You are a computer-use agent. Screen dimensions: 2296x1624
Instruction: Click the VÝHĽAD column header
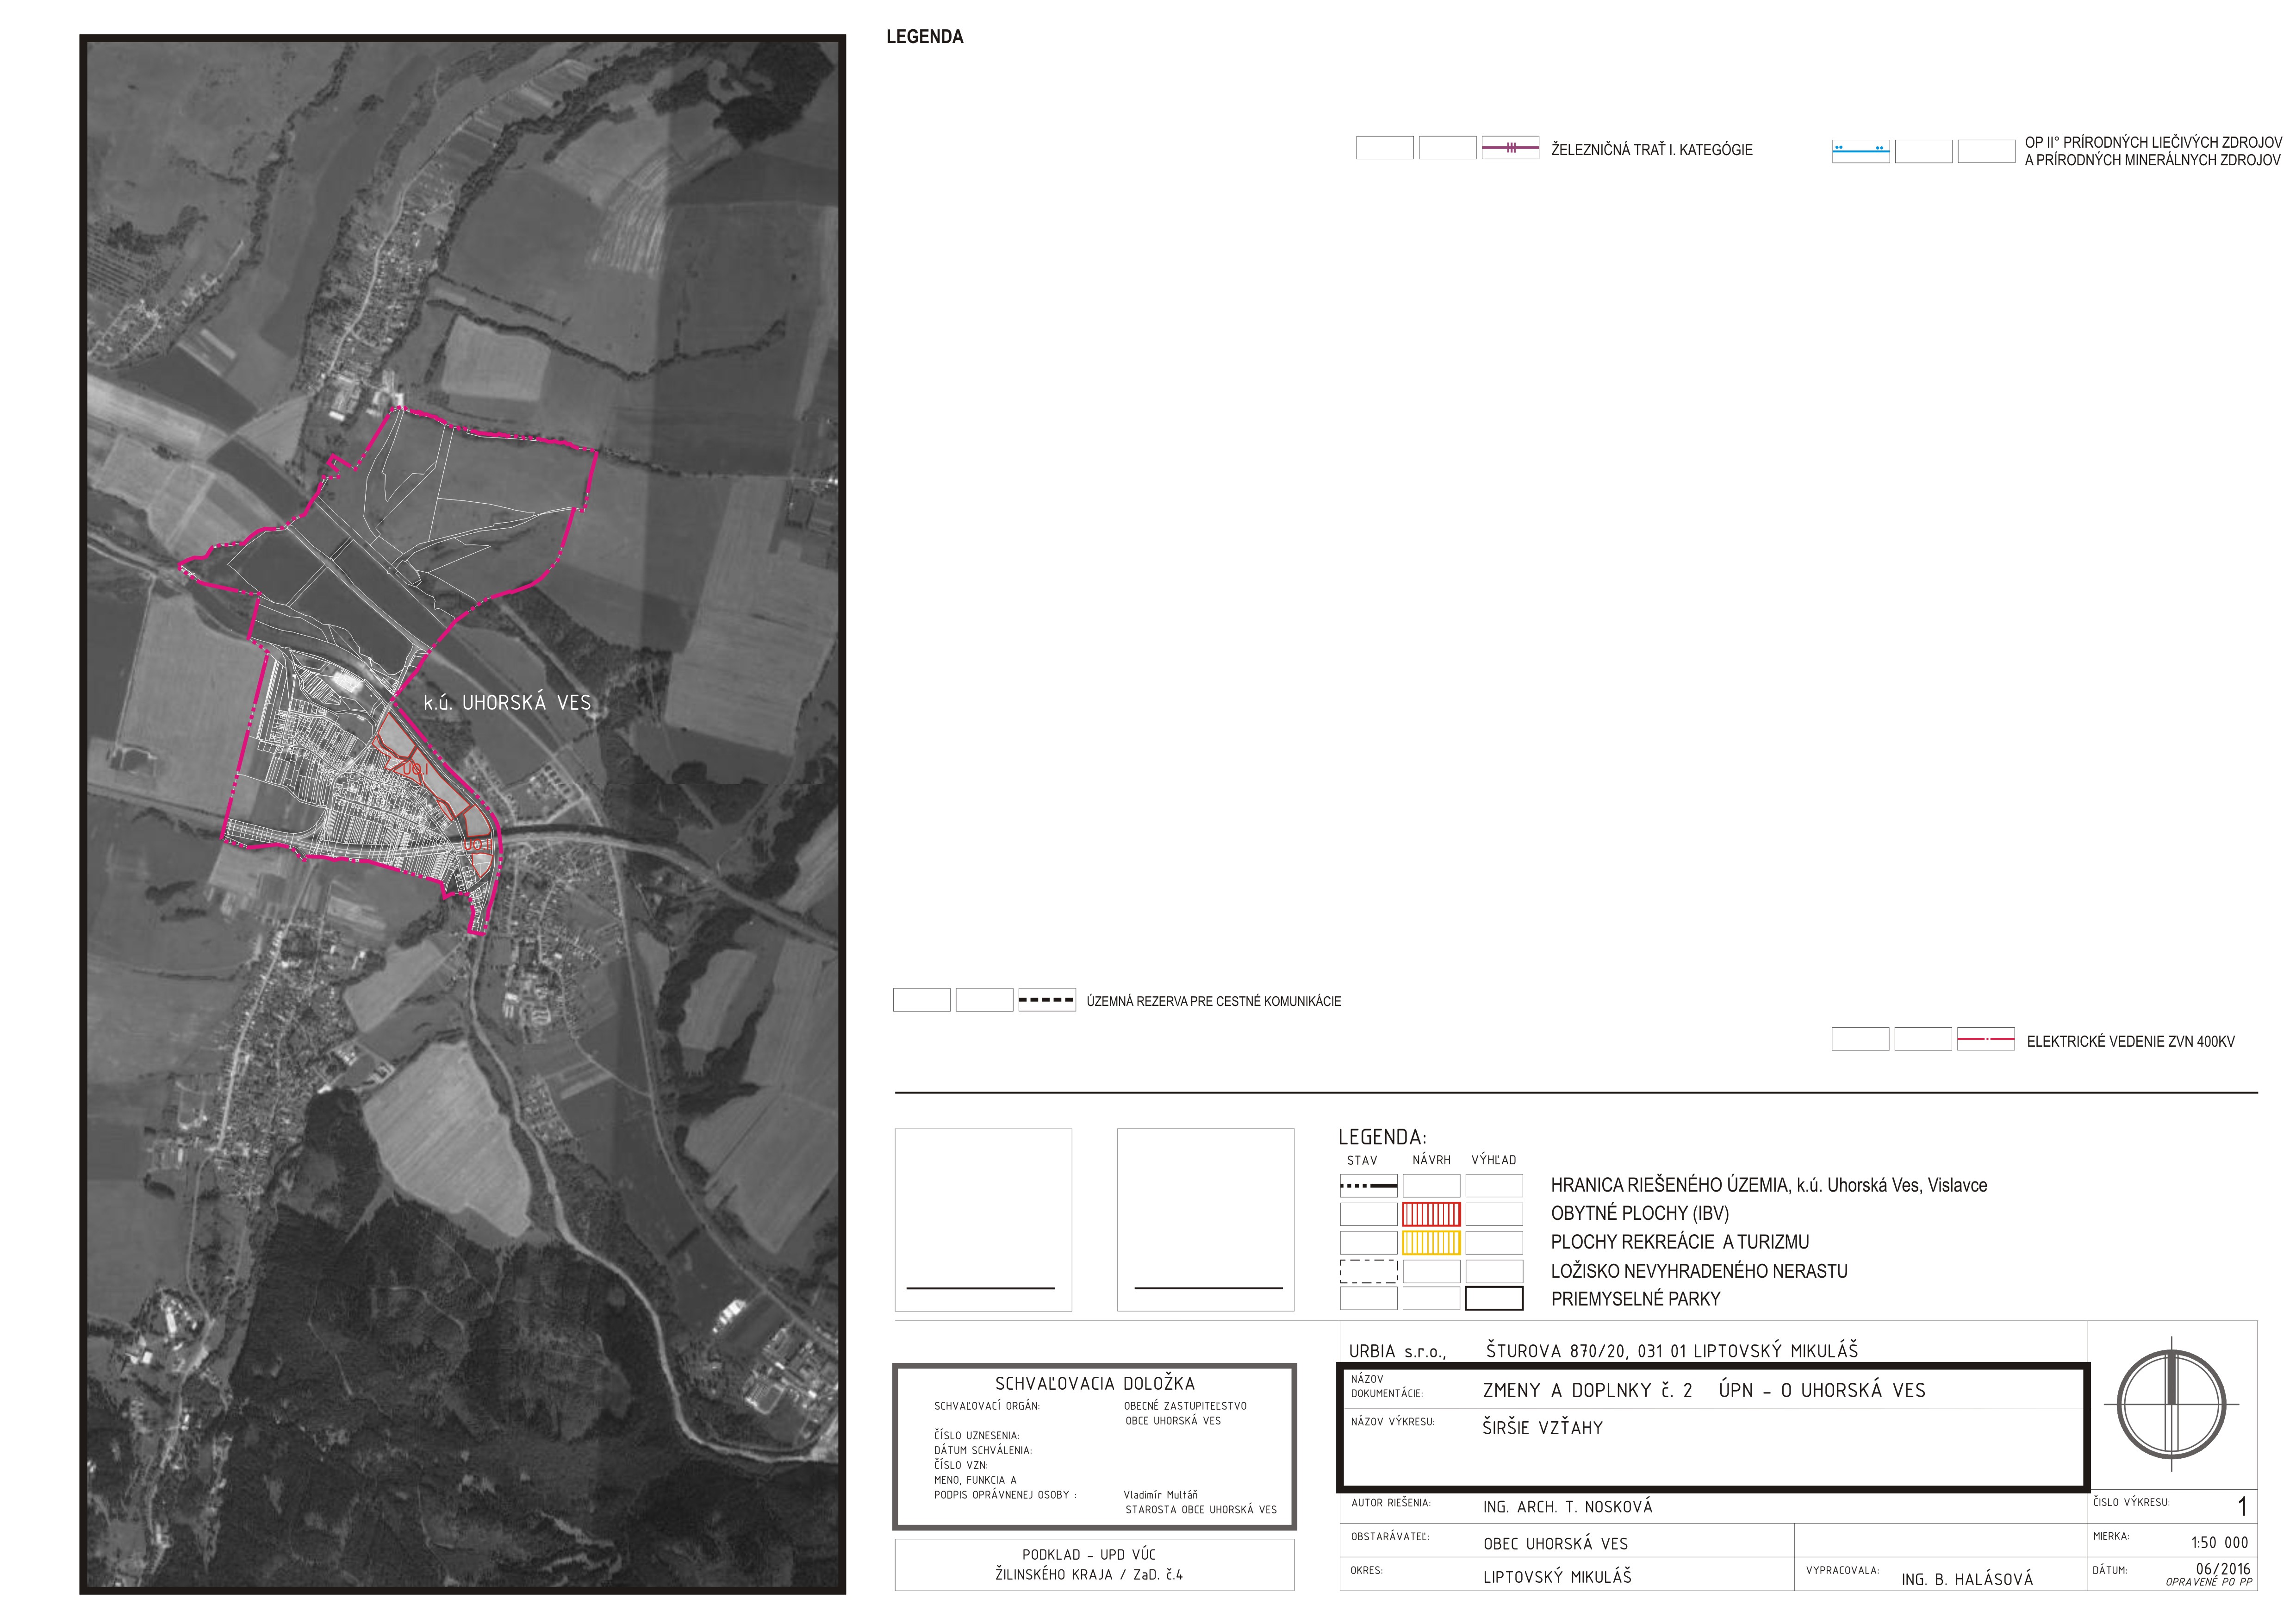tap(1494, 1160)
